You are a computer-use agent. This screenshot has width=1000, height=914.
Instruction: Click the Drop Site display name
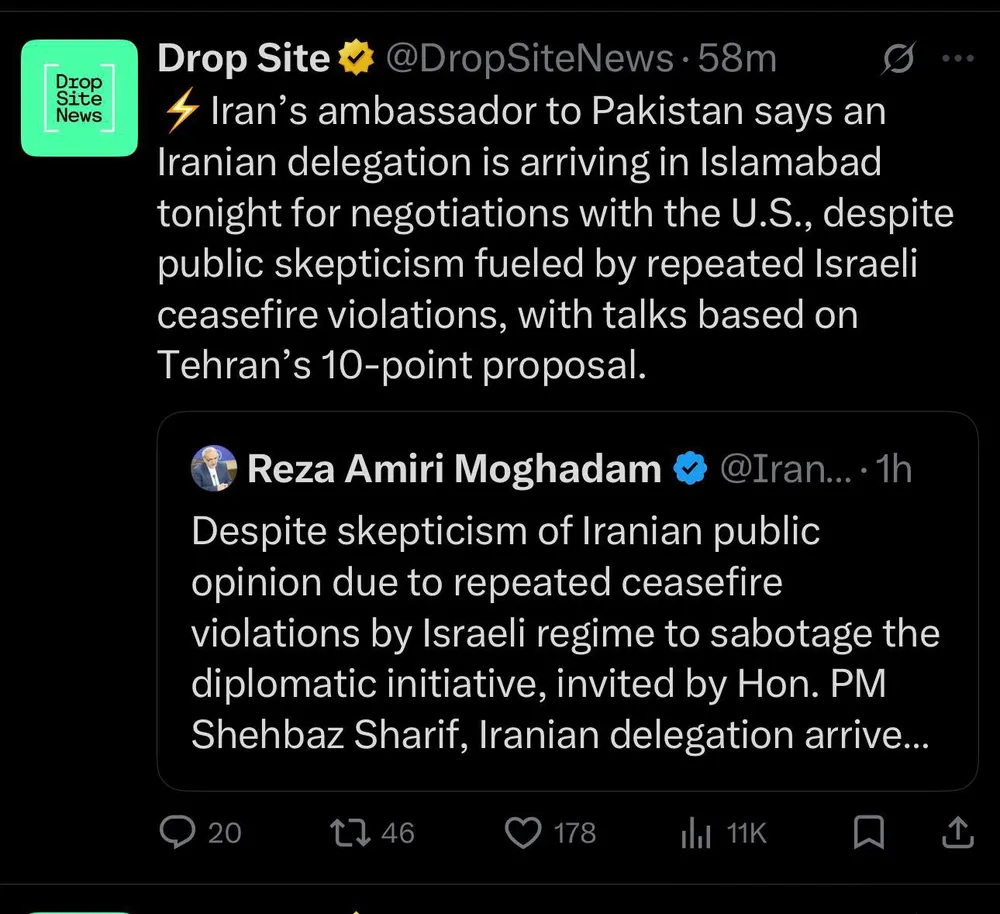click(x=243, y=60)
